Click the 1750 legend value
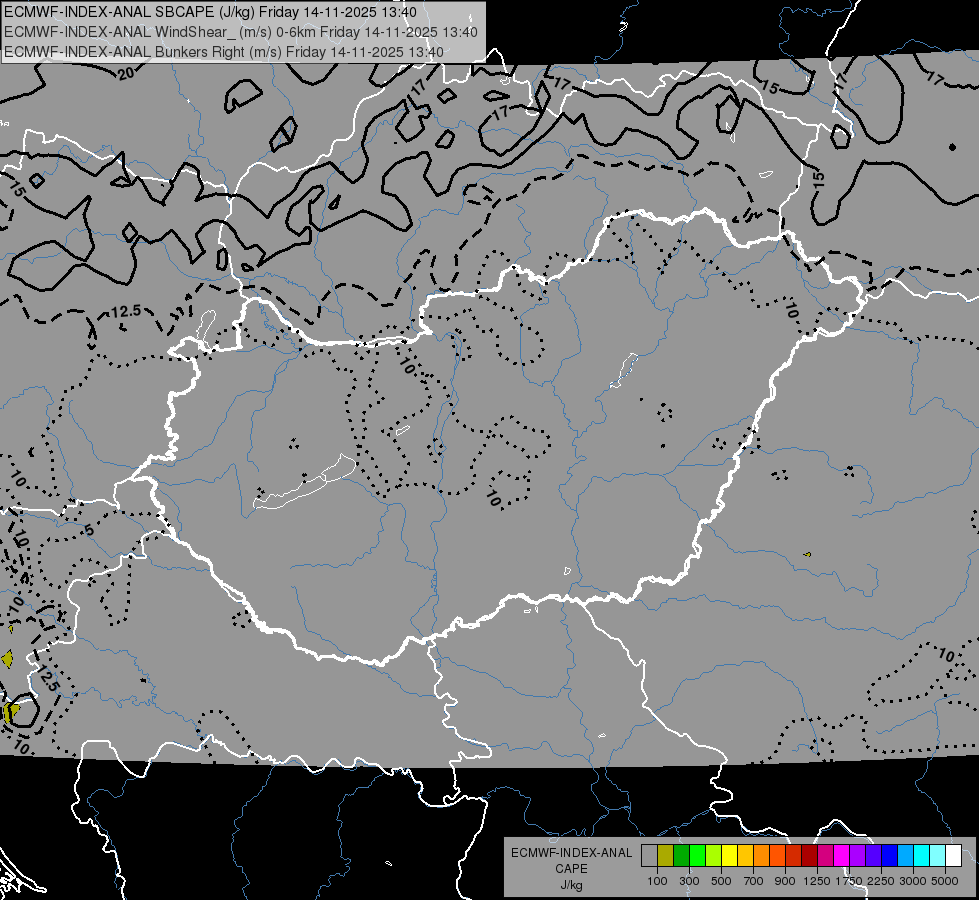This screenshot has width=979, height=900. coord(849,881)
